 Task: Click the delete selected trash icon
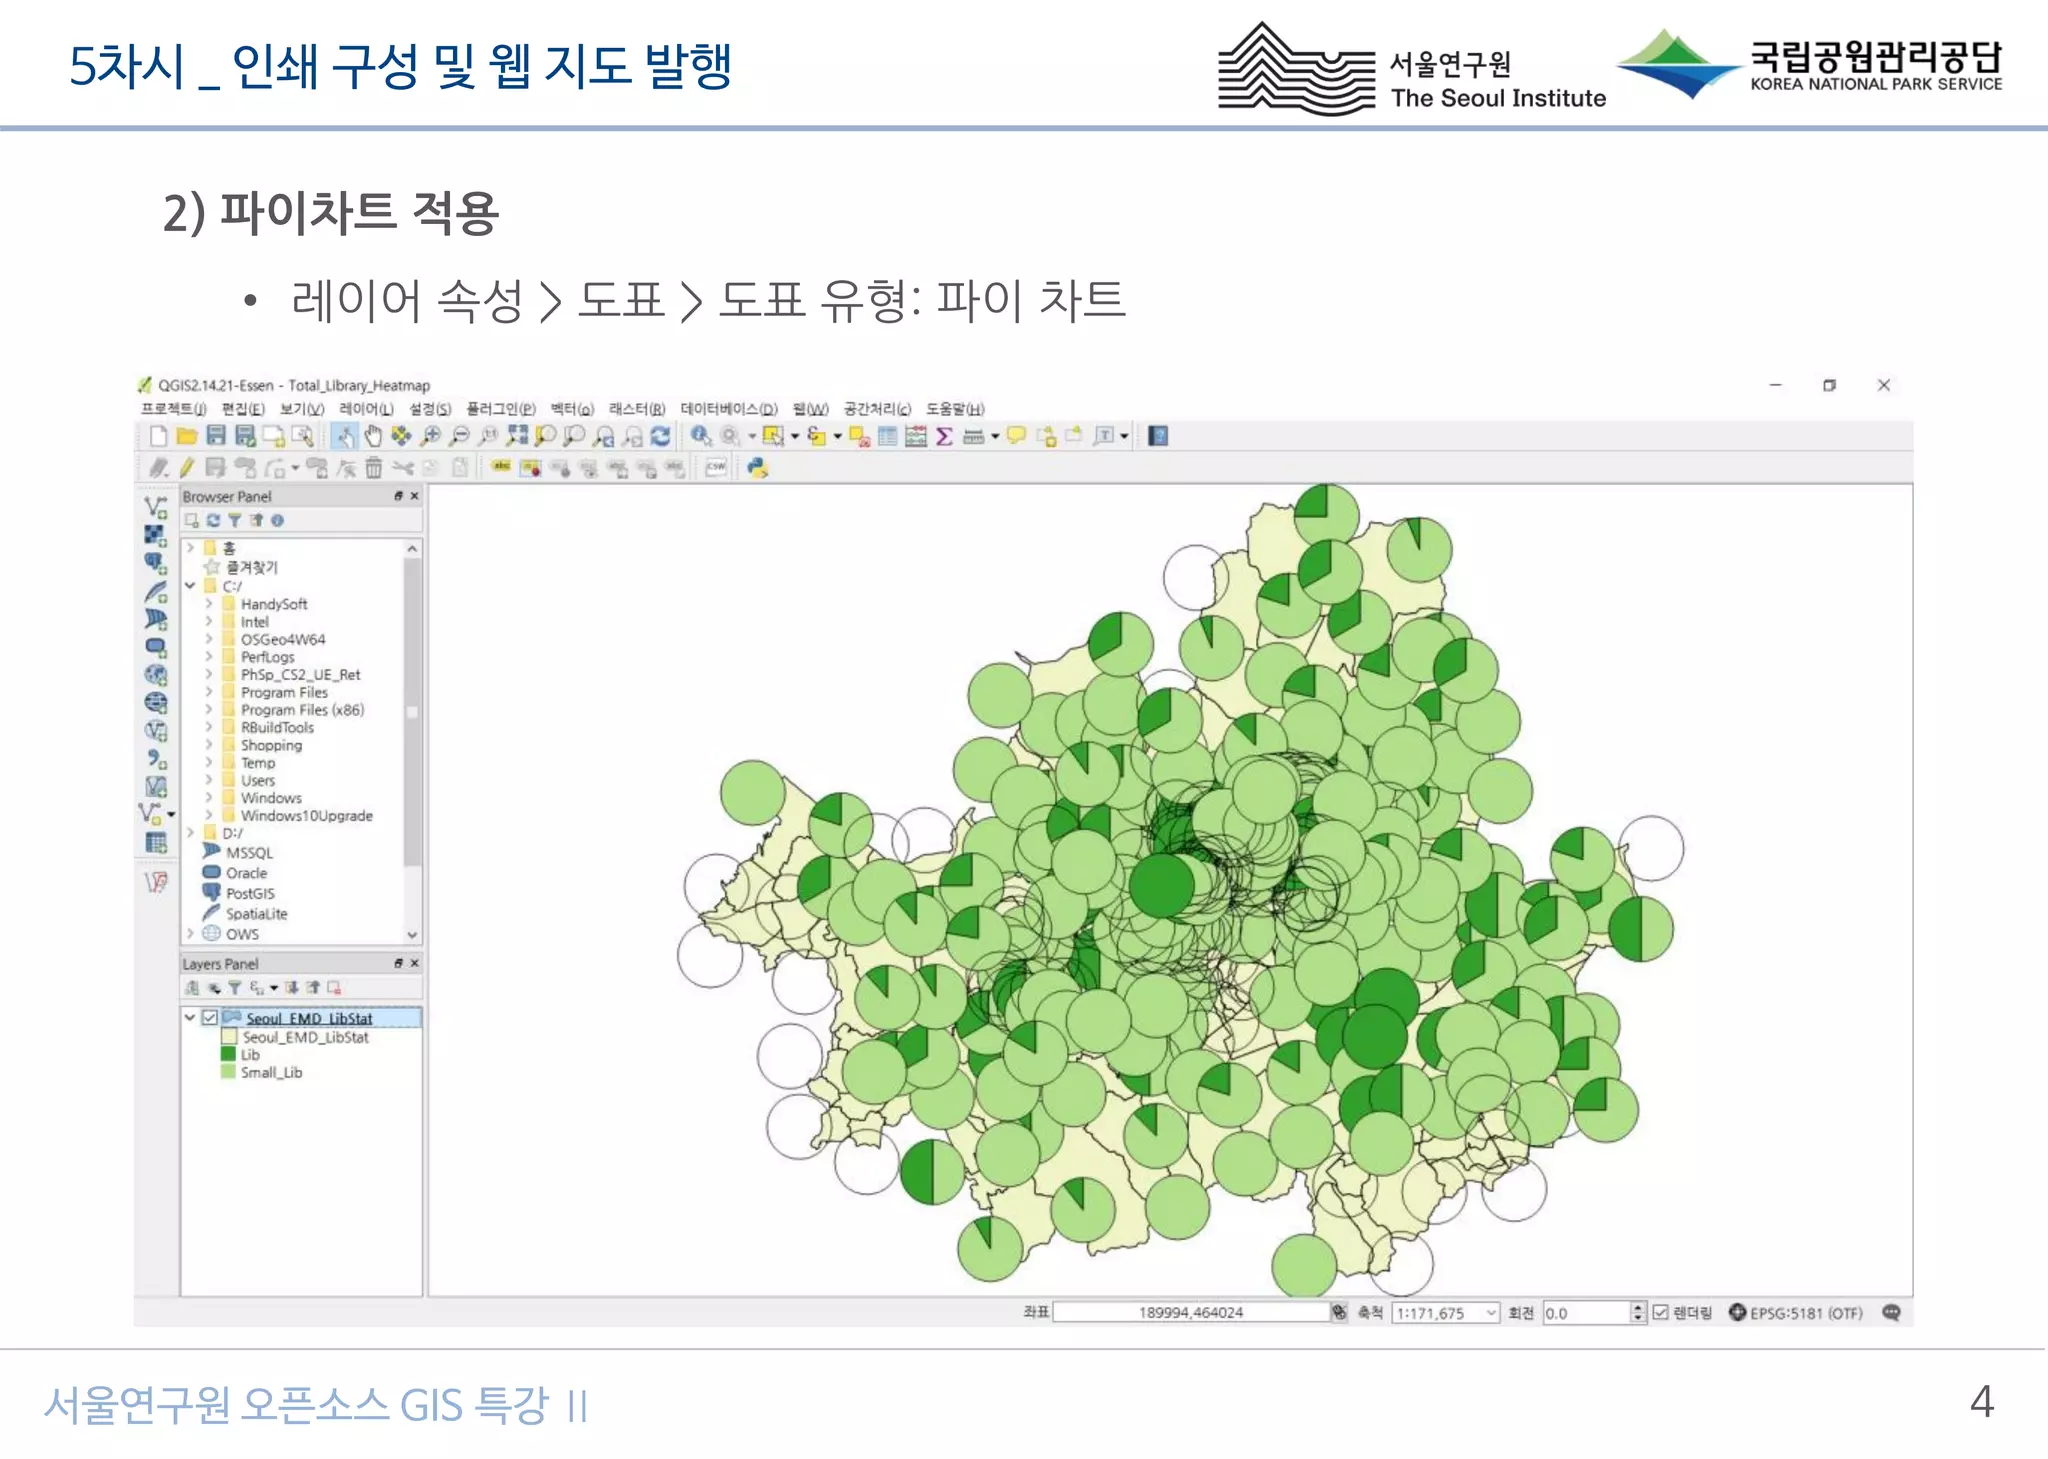[x=373, y=468]
